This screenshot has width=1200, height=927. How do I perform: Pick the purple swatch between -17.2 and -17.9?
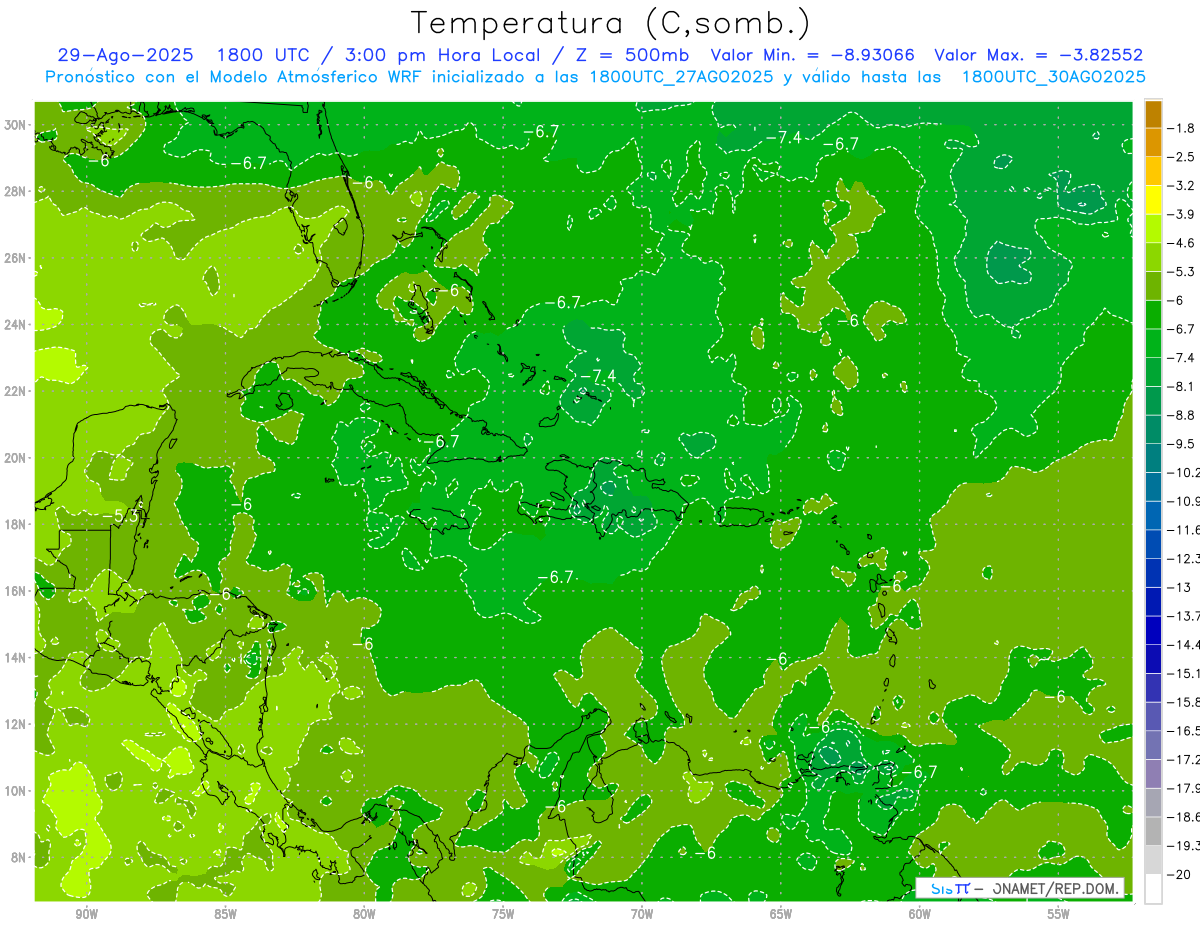[1153, 774]
